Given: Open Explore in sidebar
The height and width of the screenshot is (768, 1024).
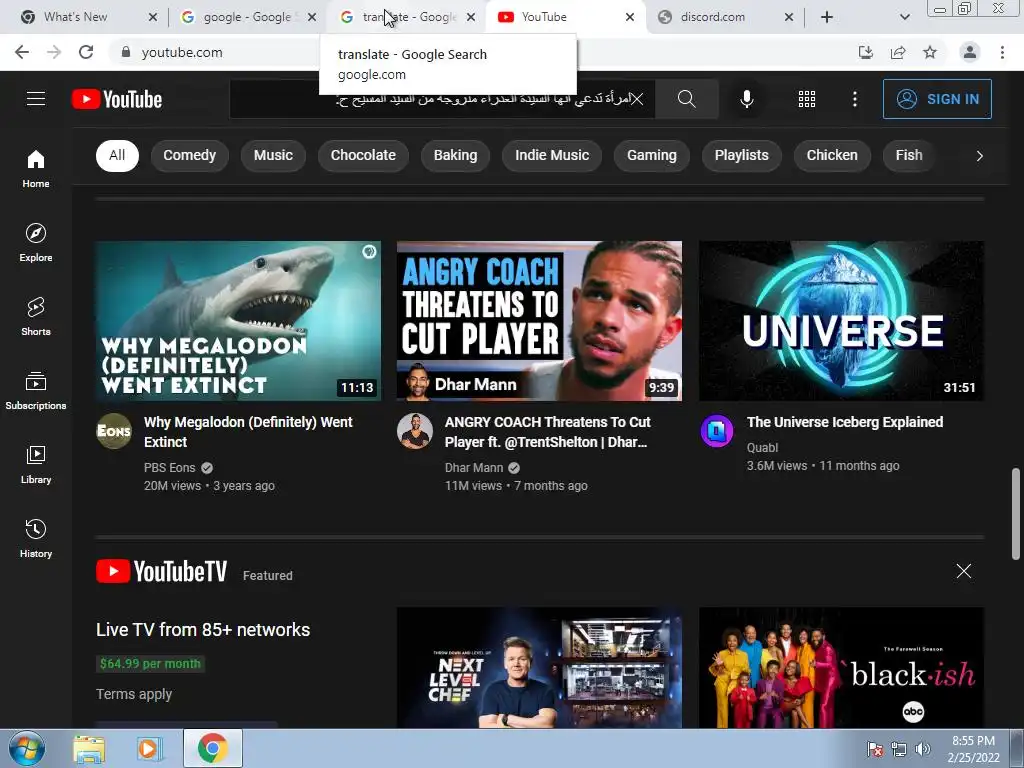Looking at the screenshot, I should click(36, 242).
